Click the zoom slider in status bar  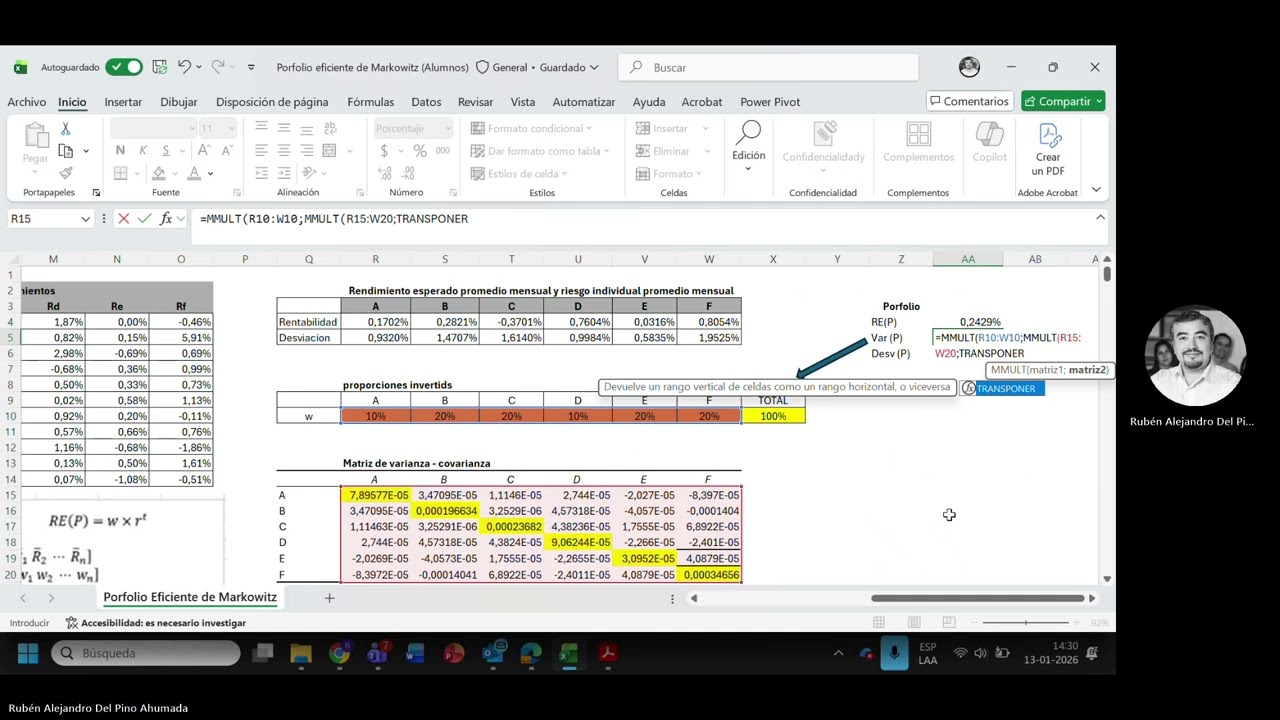click(1028, 622)
